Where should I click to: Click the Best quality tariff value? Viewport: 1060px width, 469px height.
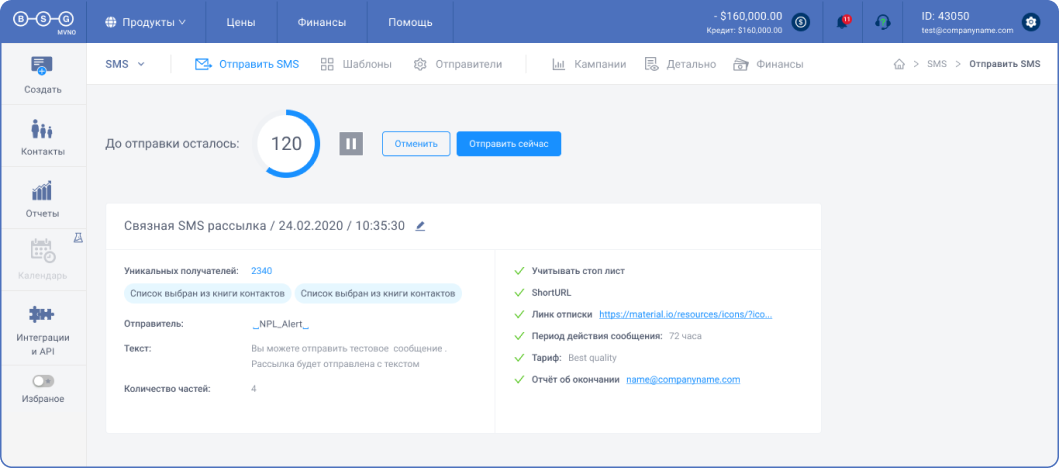point(592,357)
